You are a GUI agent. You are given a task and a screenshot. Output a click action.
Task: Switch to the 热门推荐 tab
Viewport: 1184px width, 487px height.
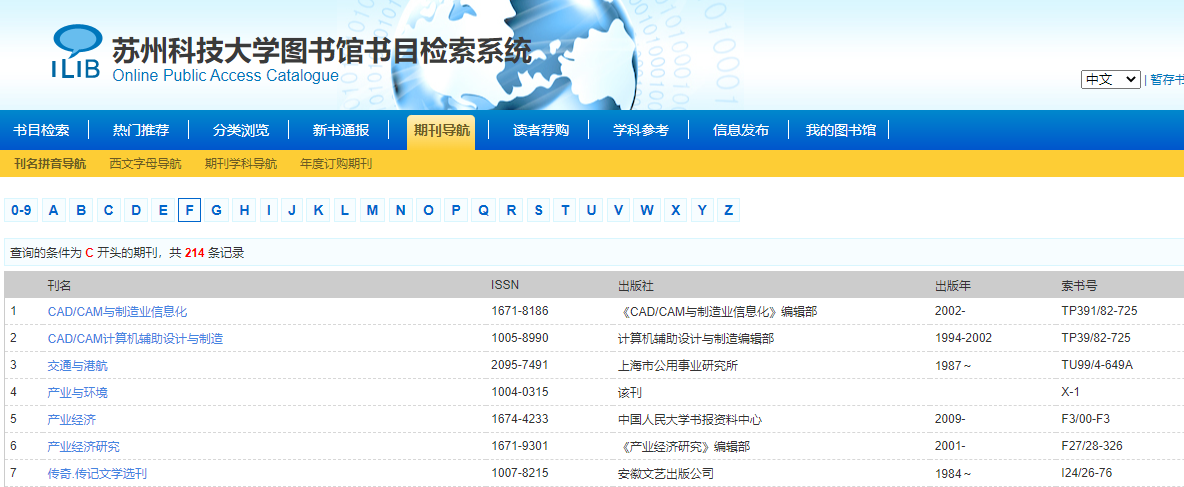pyautogui.click(x=141, y=130)
